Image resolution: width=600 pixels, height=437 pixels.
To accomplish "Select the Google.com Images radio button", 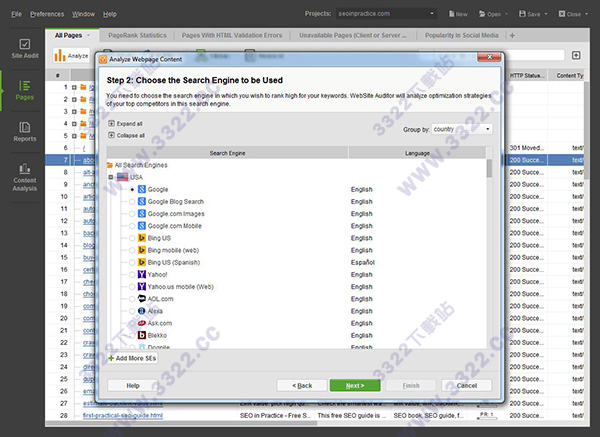I will [132, 214].
